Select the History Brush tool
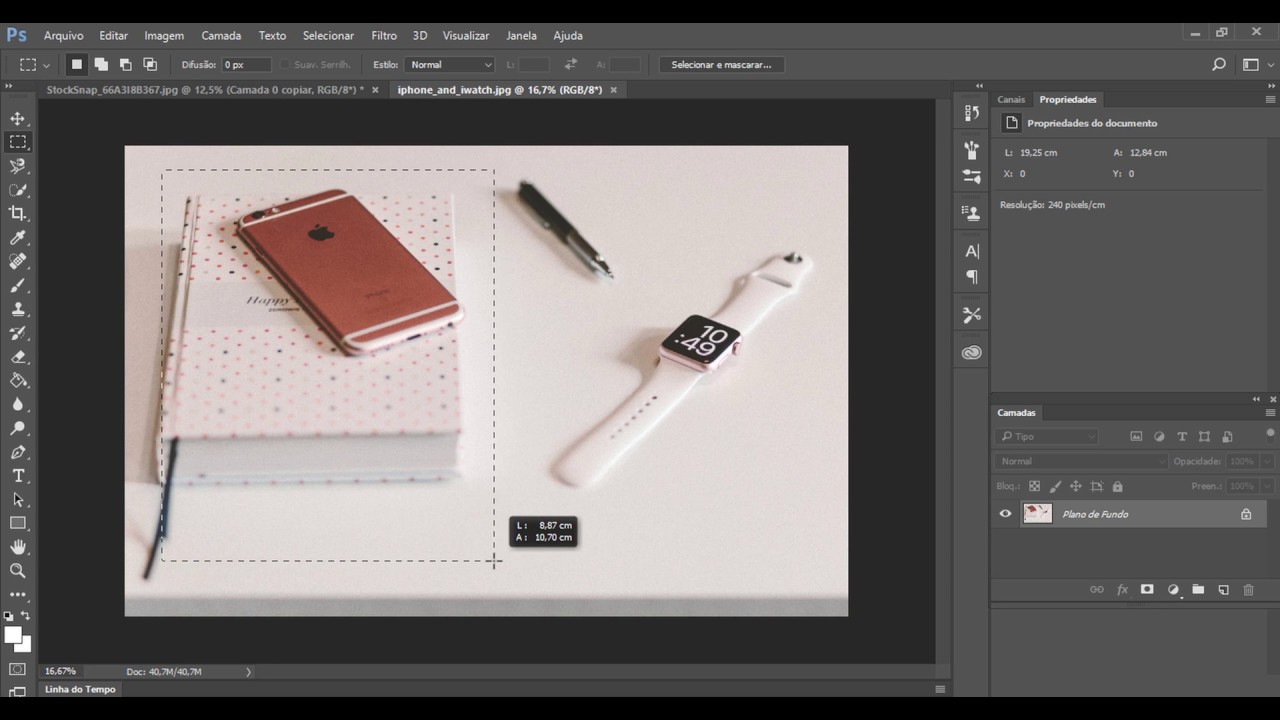Screen dimensions: 1280x720 18,333
